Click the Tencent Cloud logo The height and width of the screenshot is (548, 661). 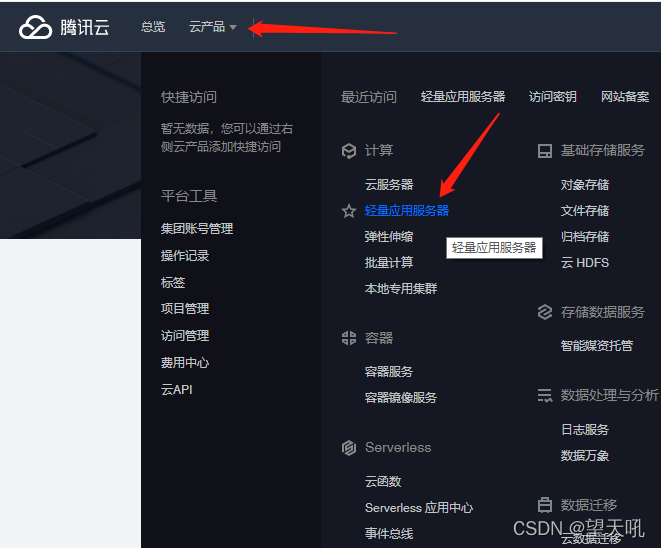(35, 27)
